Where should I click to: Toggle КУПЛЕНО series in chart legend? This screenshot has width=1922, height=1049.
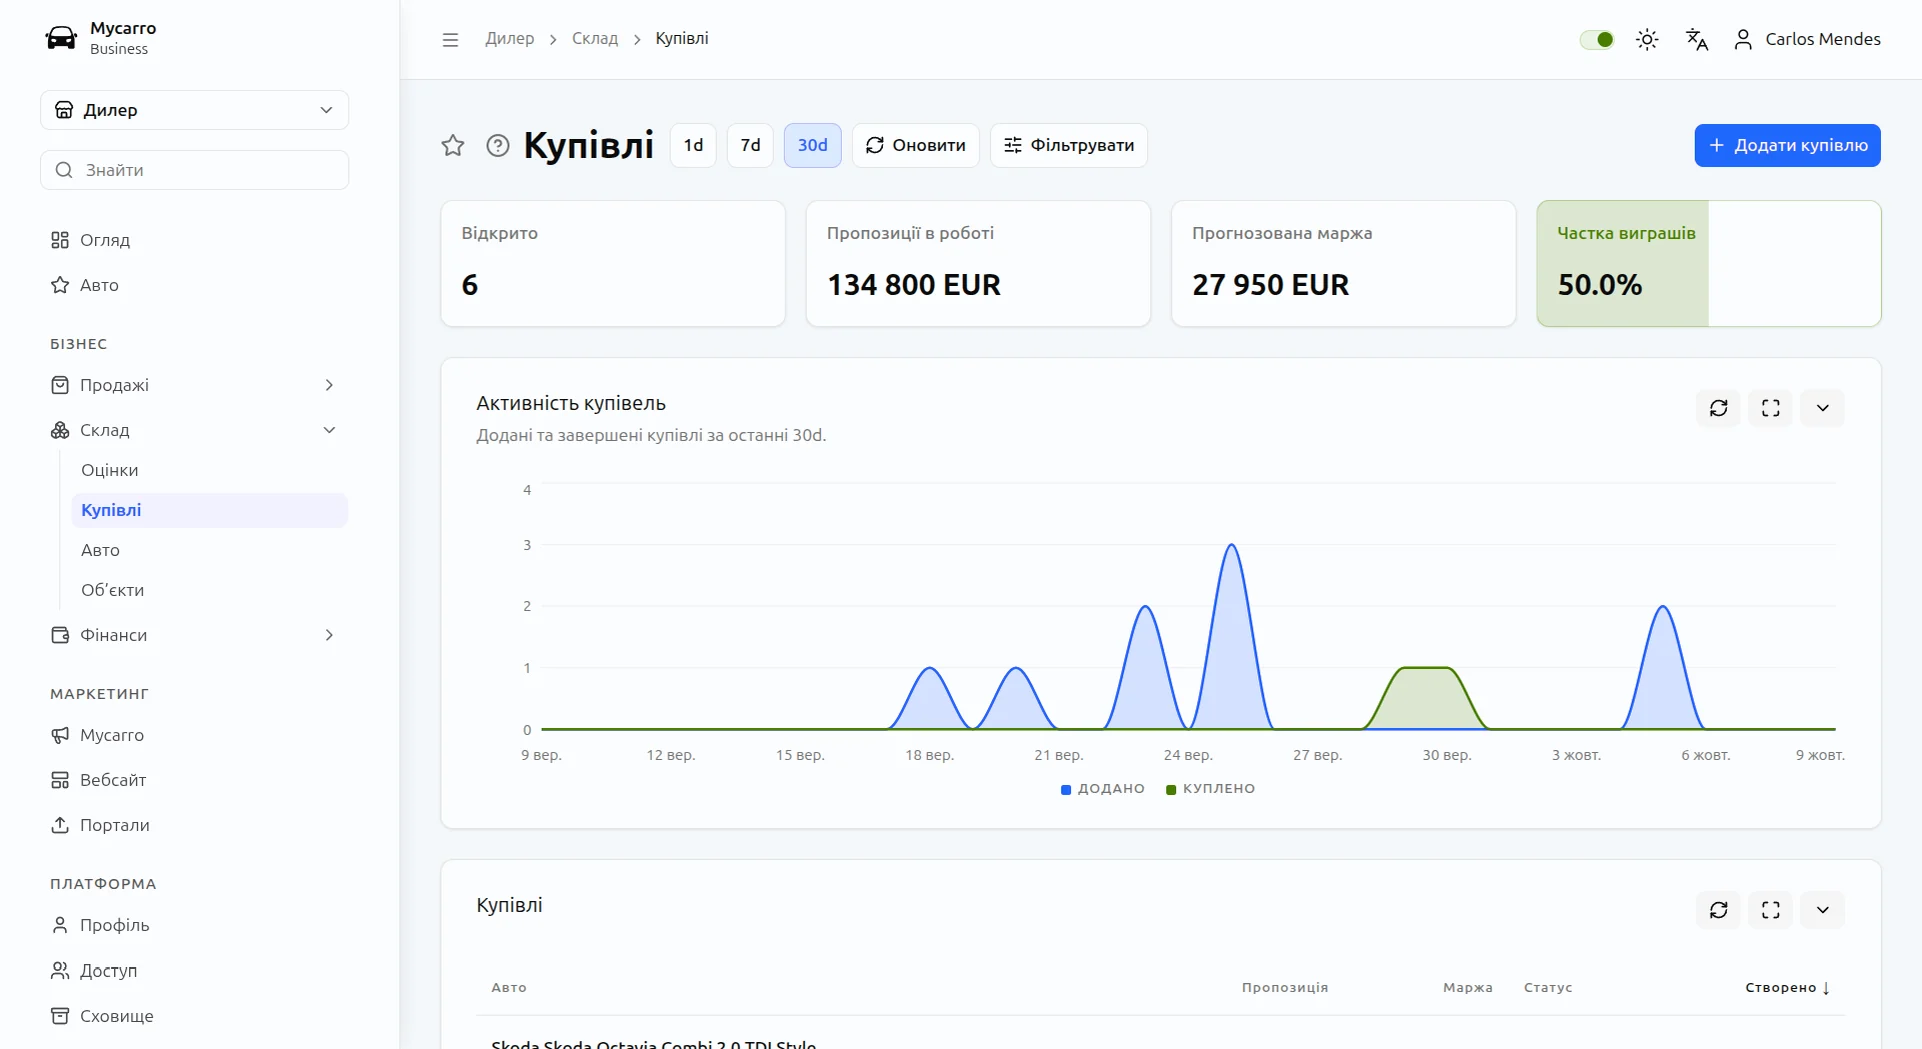coord(1210,789)
